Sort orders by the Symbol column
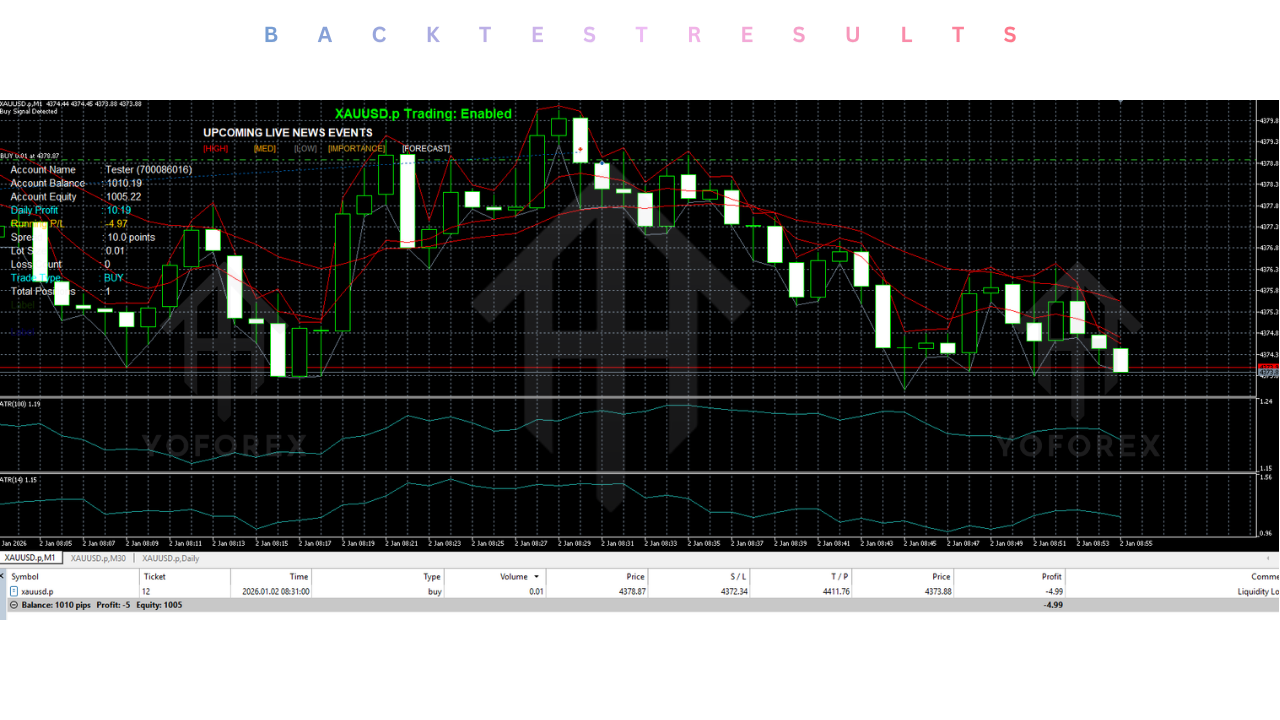The width and height of the screenshot is (1280, 720). (25, 577)
